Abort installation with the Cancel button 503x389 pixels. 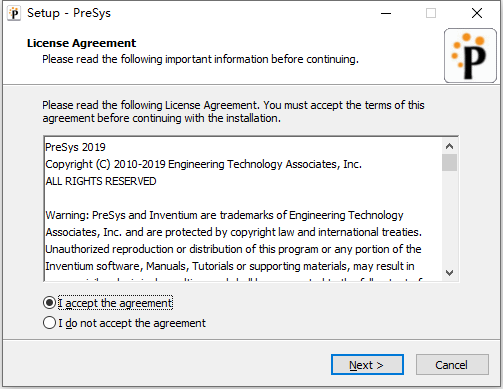pos(452,365)
